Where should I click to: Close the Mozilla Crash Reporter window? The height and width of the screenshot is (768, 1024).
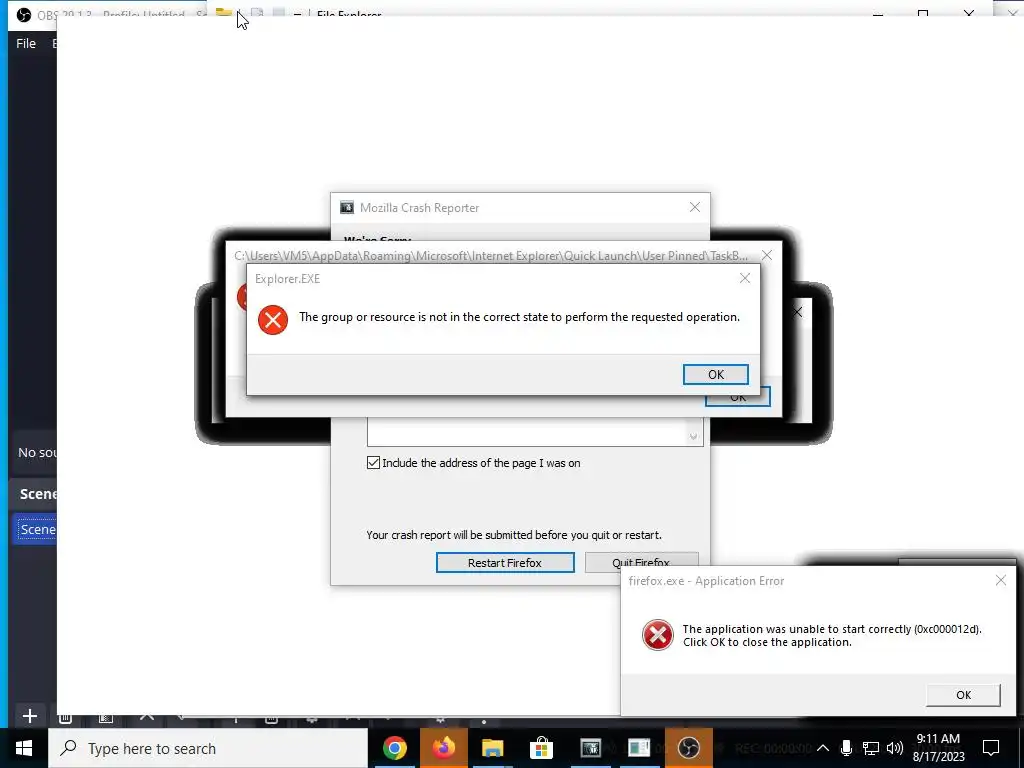coord(695,207)
